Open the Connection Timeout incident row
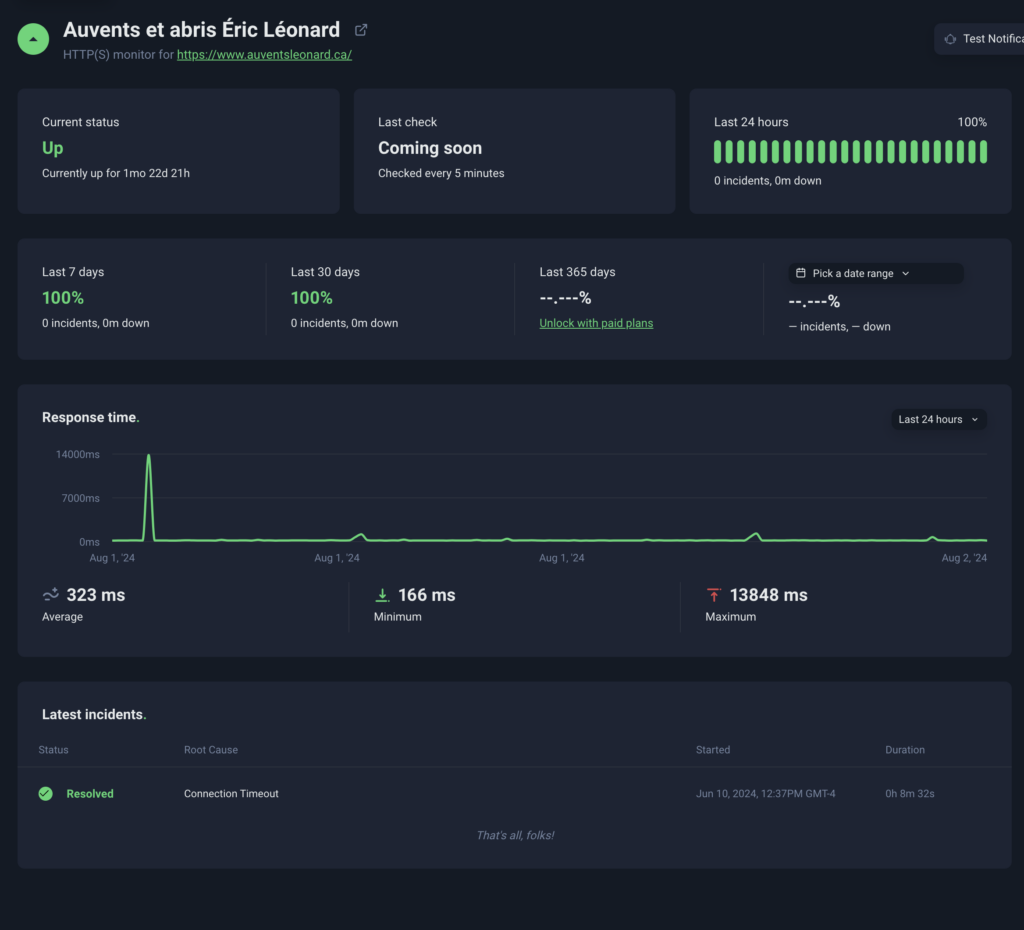 tap(231, 794)
